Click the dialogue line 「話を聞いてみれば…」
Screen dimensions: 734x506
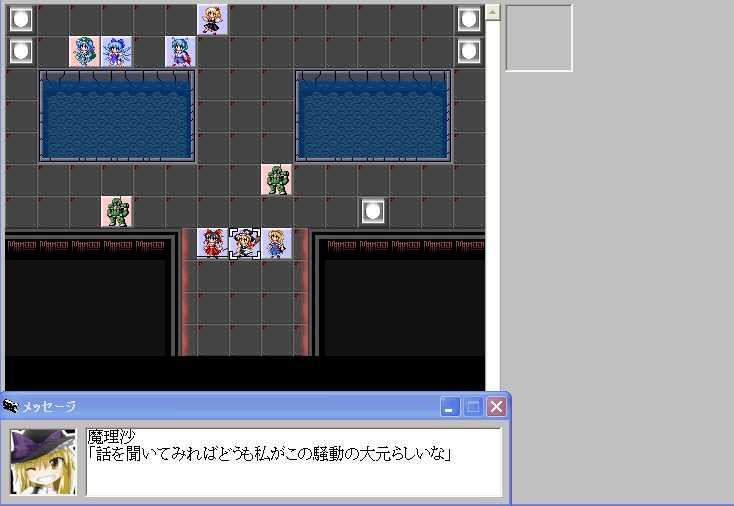pyautogui.click(x=270, y=454)
